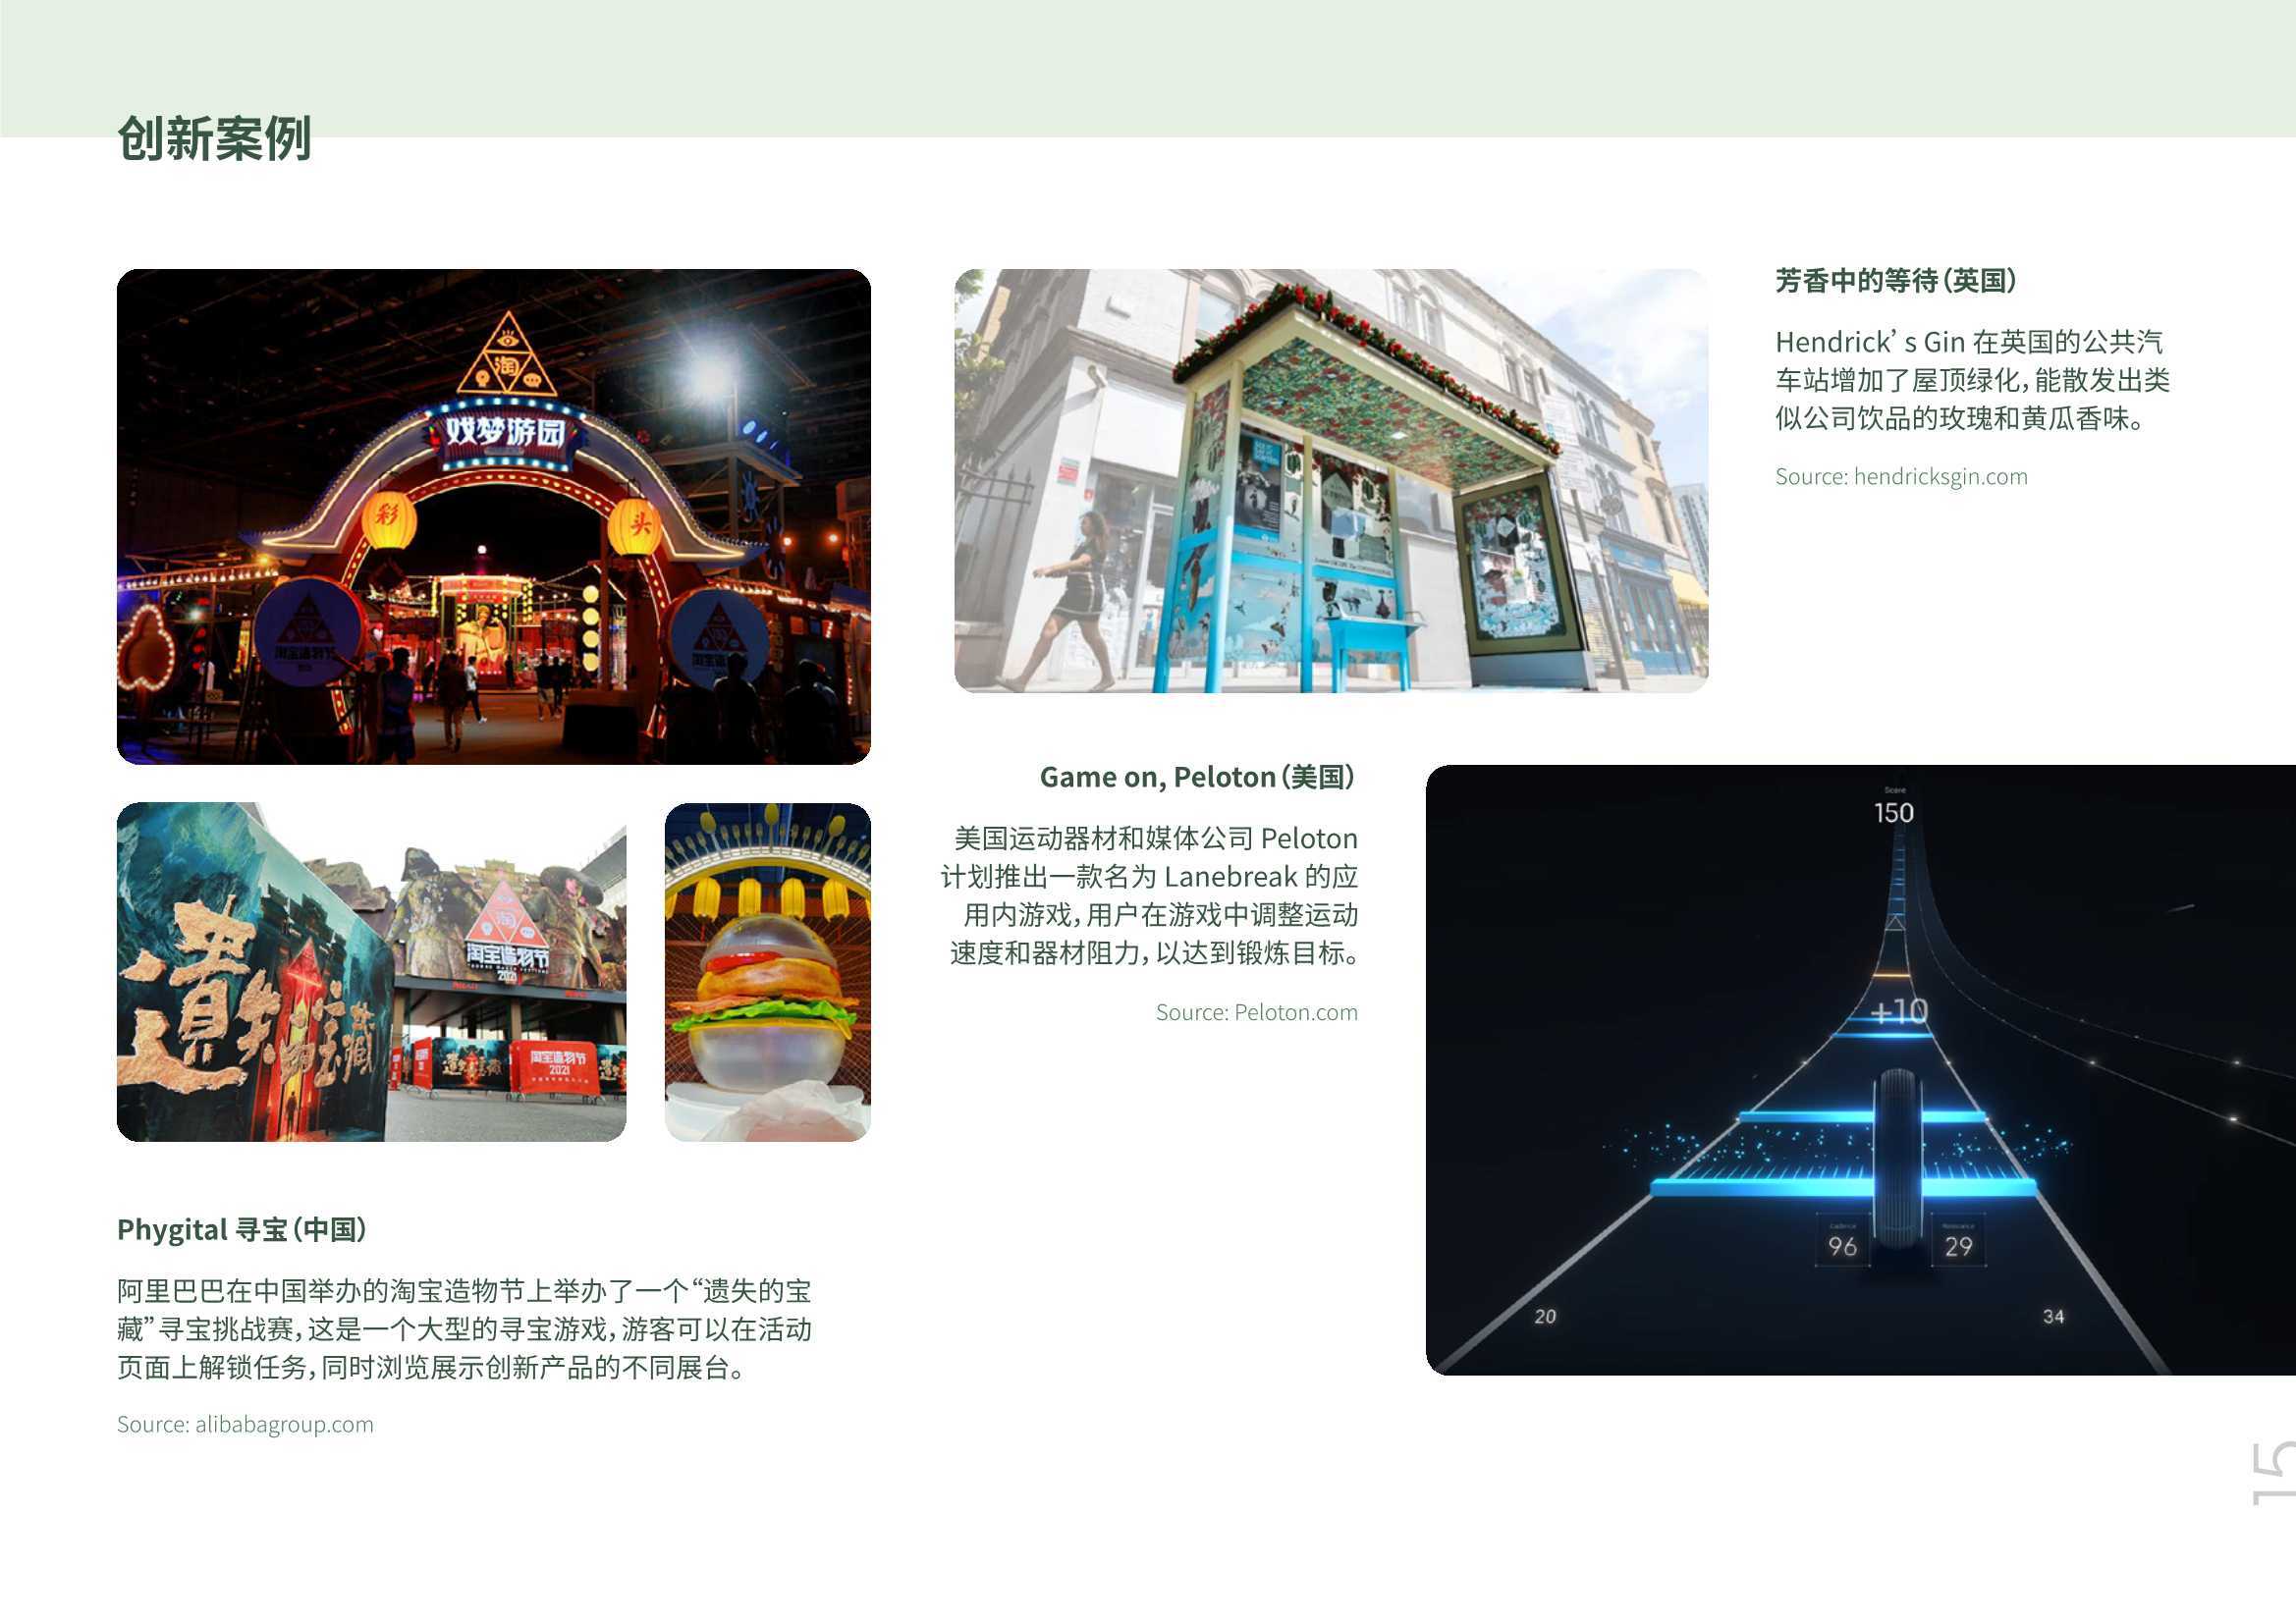Click the Source: hendricksgin.com line
2296x1623 pixels.
click(x=1901, y=477)
